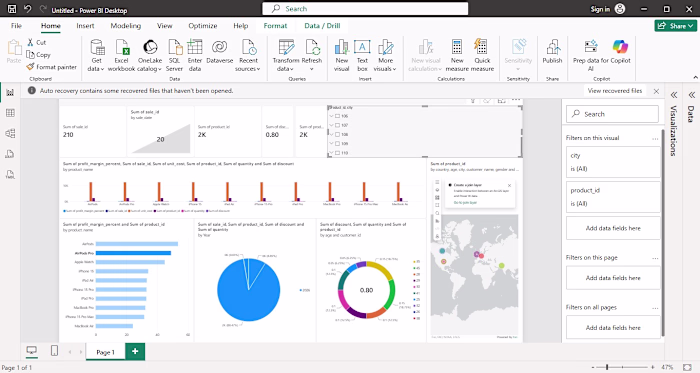
Task: Click the slicer visual's filter icon
Action: 473,101
